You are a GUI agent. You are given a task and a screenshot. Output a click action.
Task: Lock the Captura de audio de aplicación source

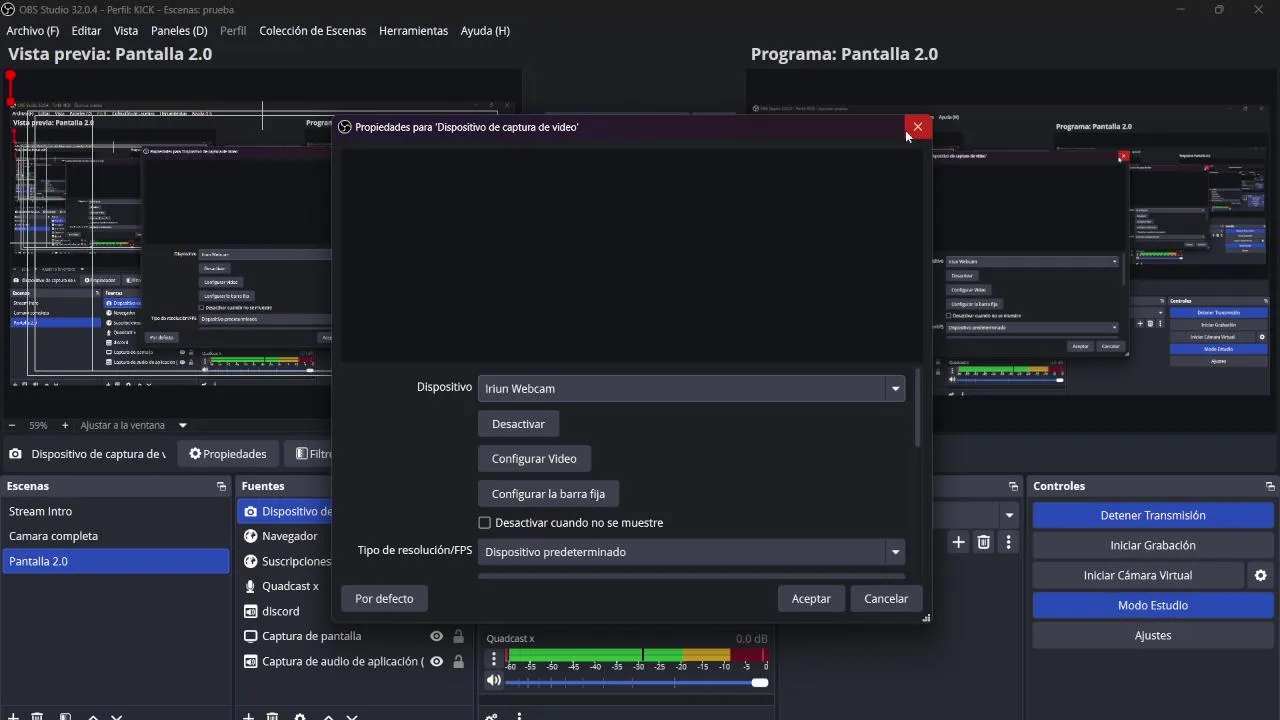pyautogui.click(x=458, y=661)
